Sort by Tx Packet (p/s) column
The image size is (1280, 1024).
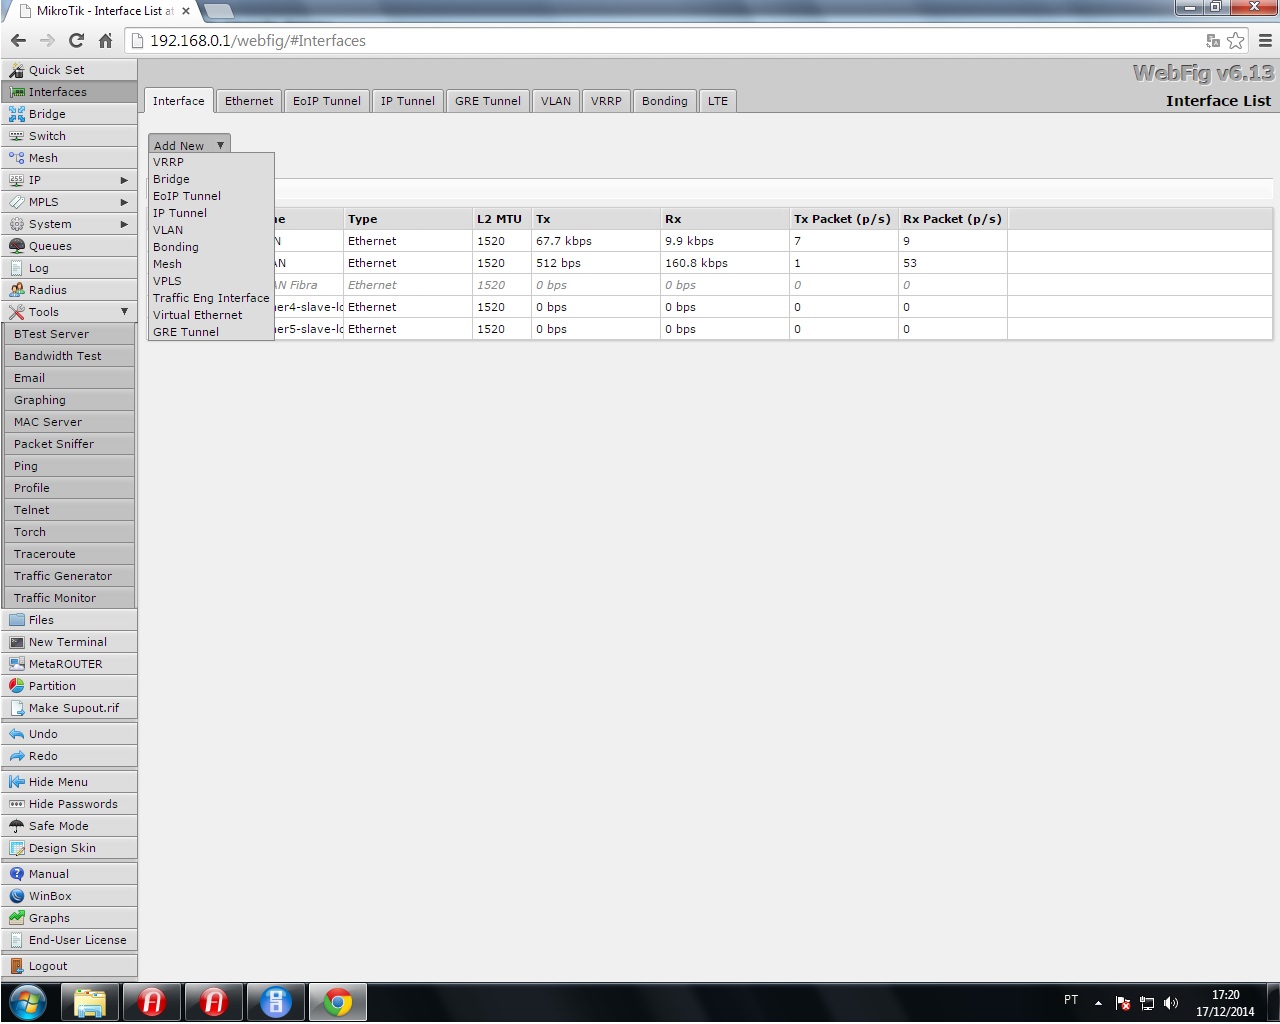tap(843, 219)
